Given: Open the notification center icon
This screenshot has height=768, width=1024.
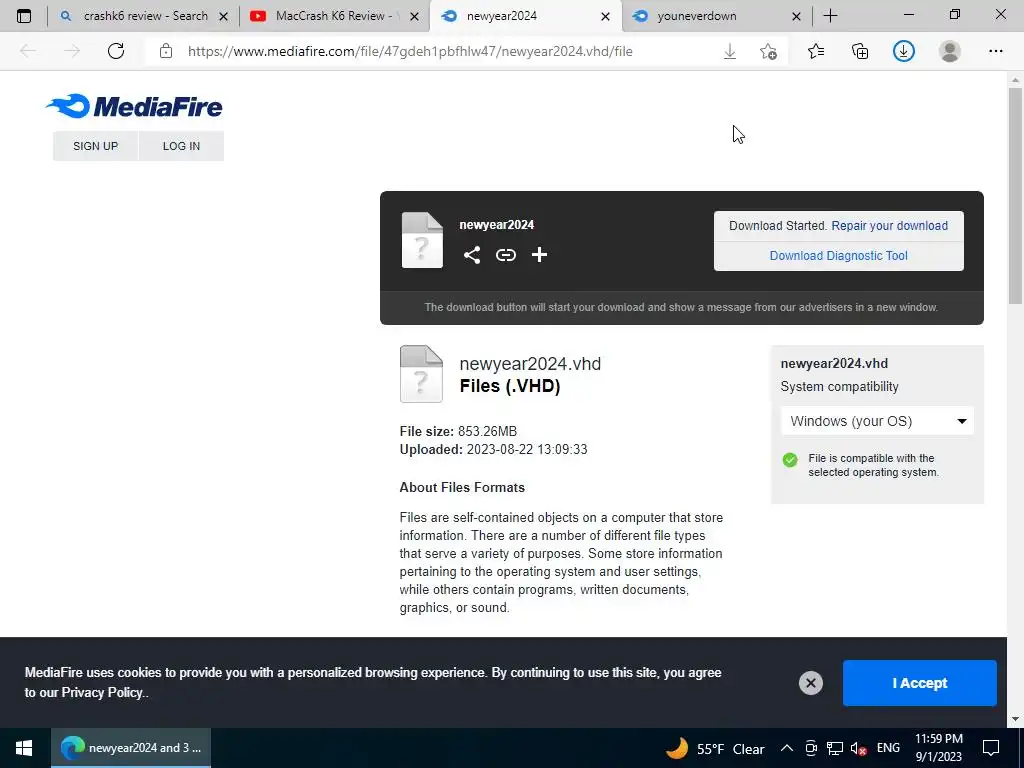Looking at the screenshot, I should pos(991,748).
